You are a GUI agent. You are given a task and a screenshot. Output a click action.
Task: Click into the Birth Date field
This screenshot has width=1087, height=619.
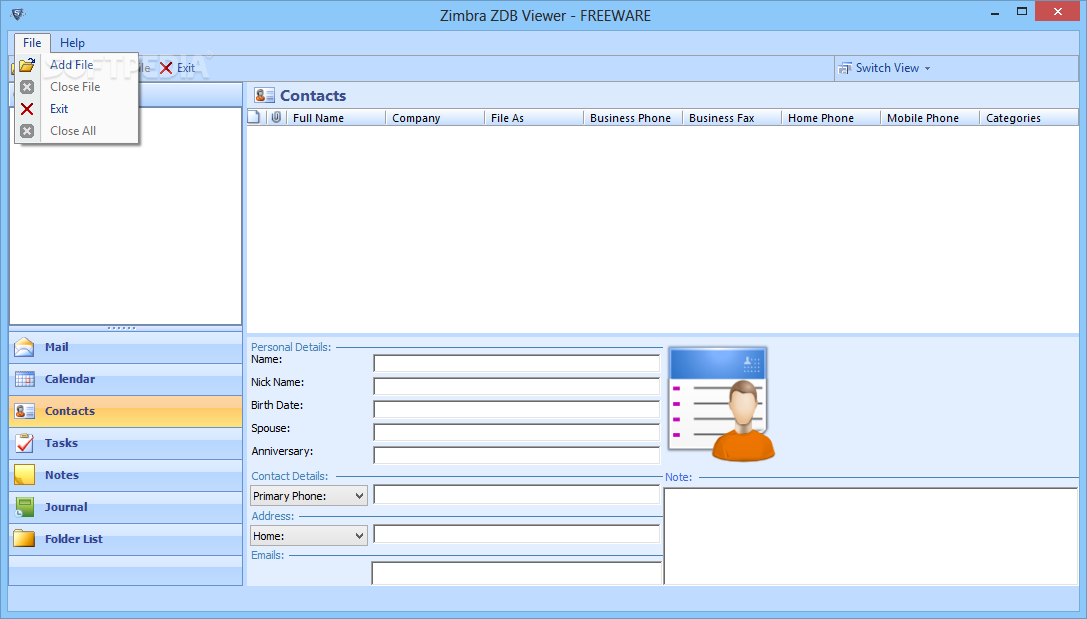(x=516, y=409)
